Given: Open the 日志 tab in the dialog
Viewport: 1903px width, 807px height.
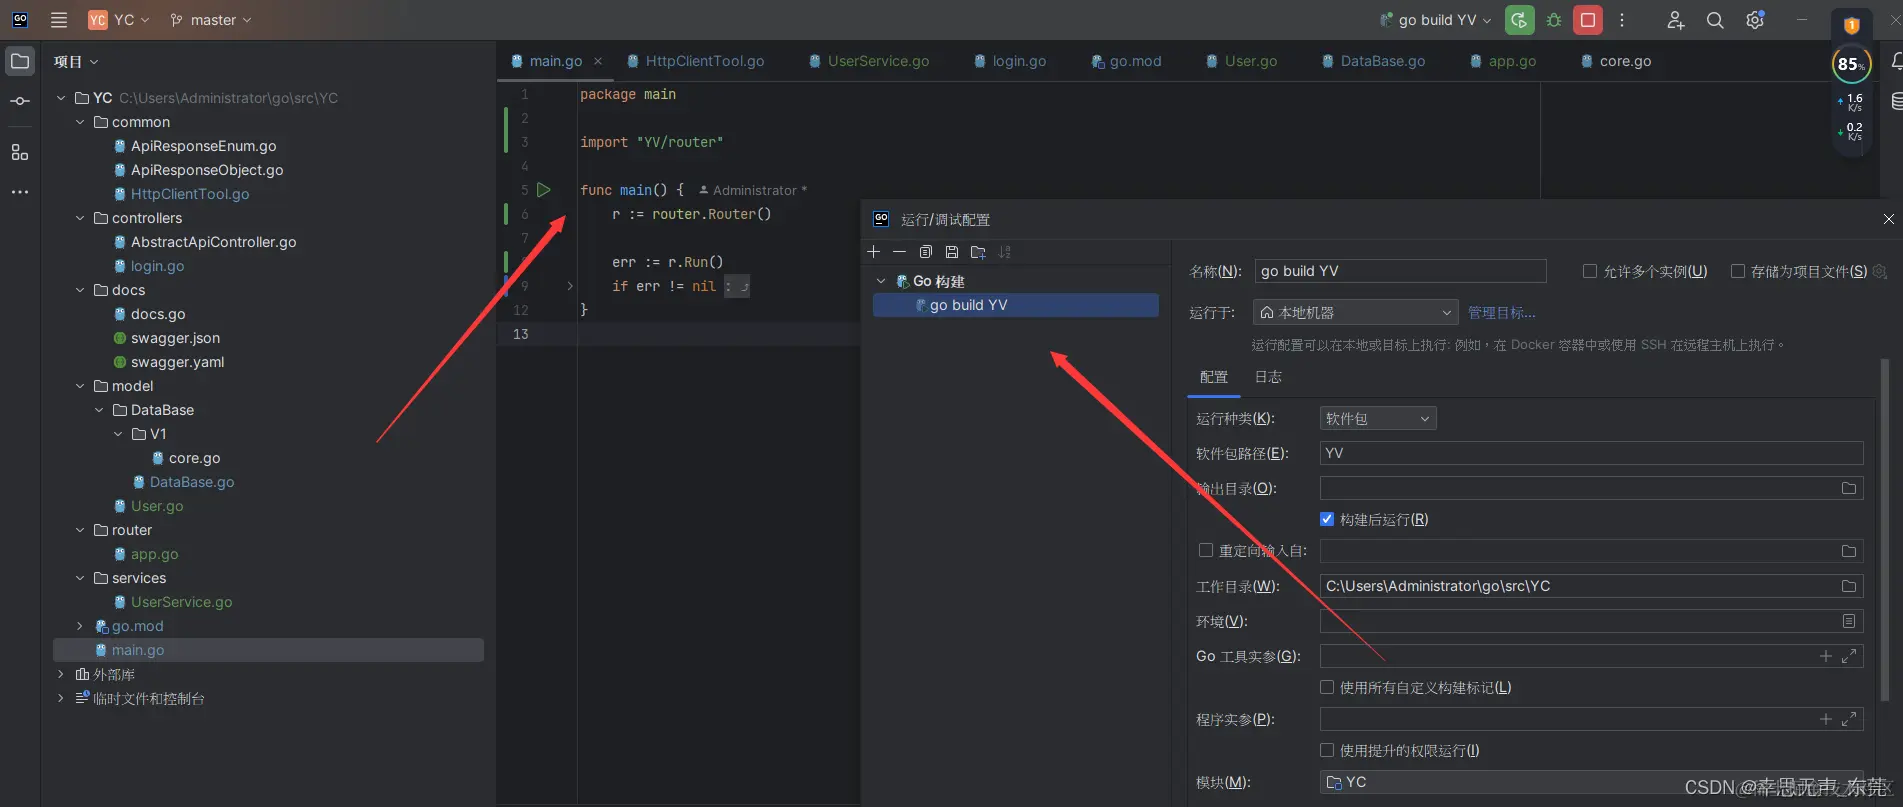Looking at the screenshot, I should 1268,377.
